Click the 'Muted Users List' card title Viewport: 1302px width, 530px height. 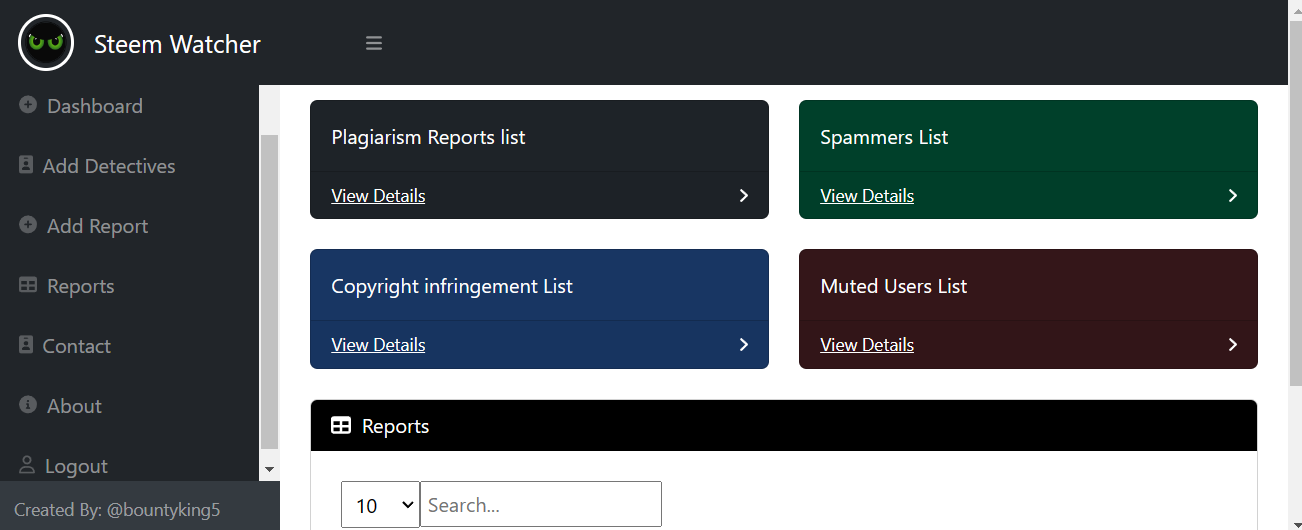click(x=894, y=286)
